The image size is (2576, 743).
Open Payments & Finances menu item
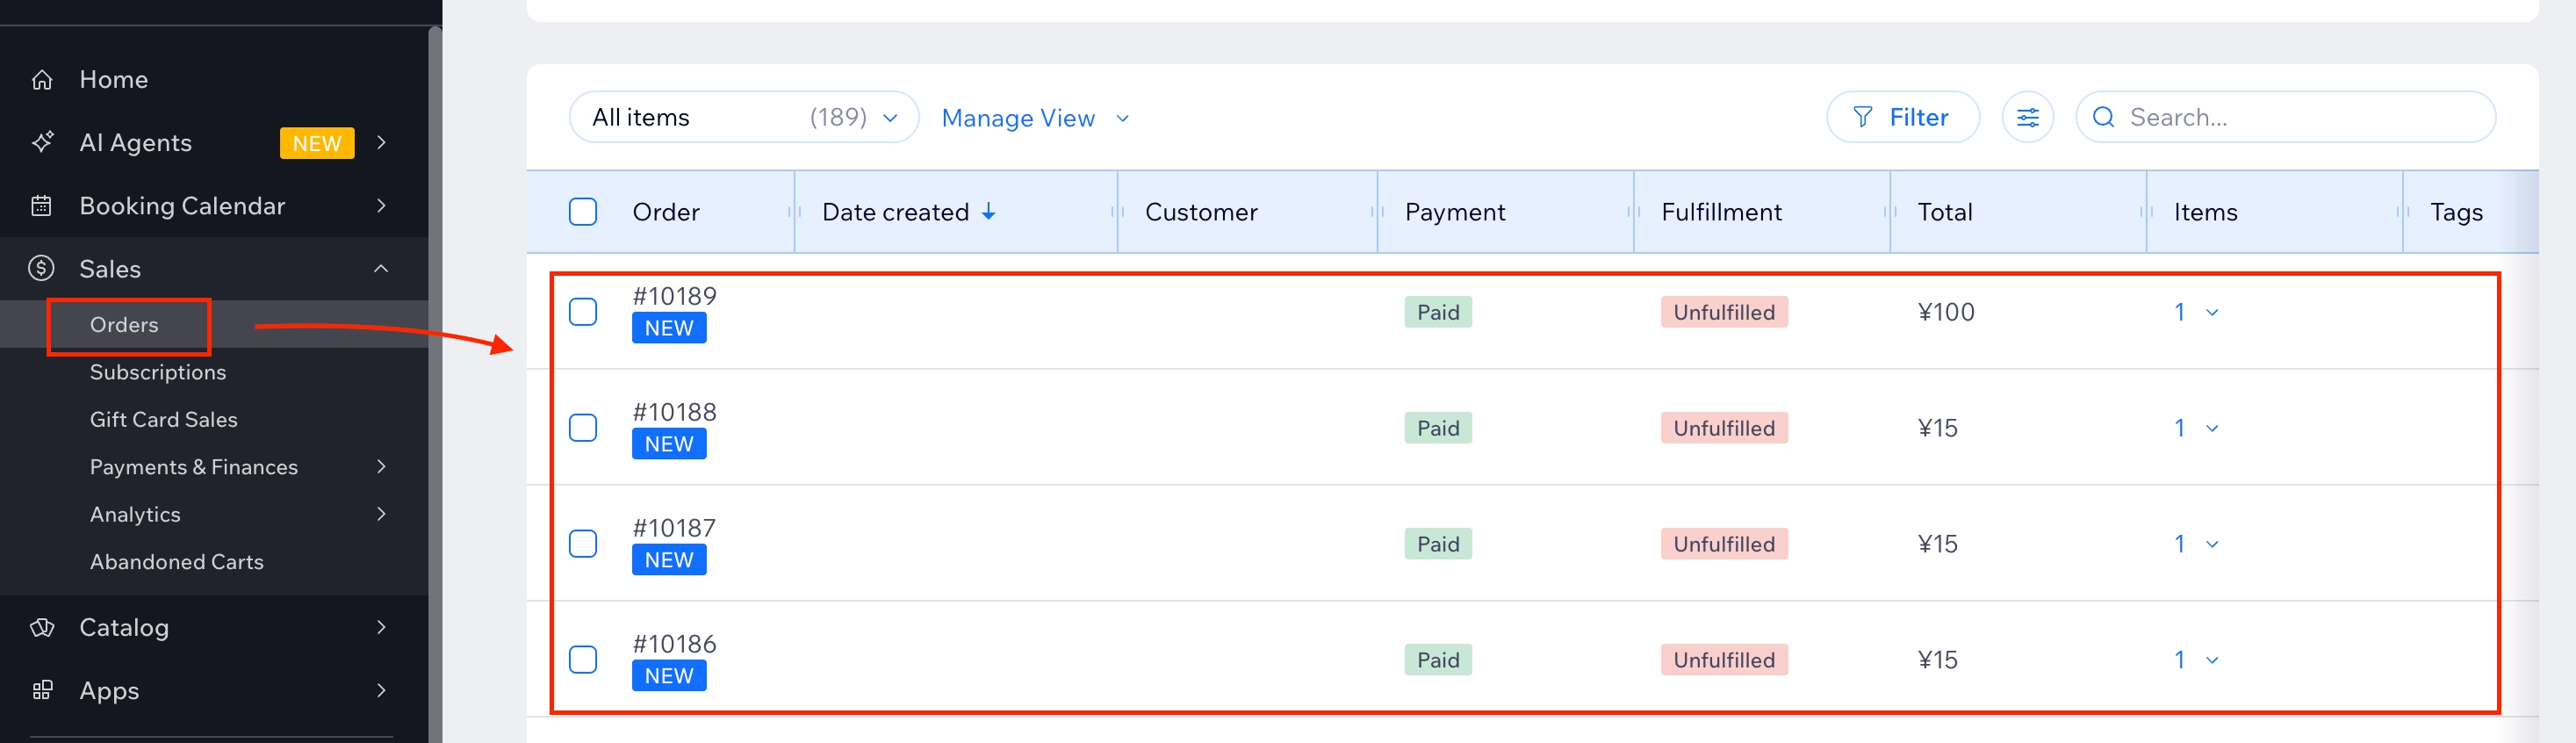(x=194, y=467)
